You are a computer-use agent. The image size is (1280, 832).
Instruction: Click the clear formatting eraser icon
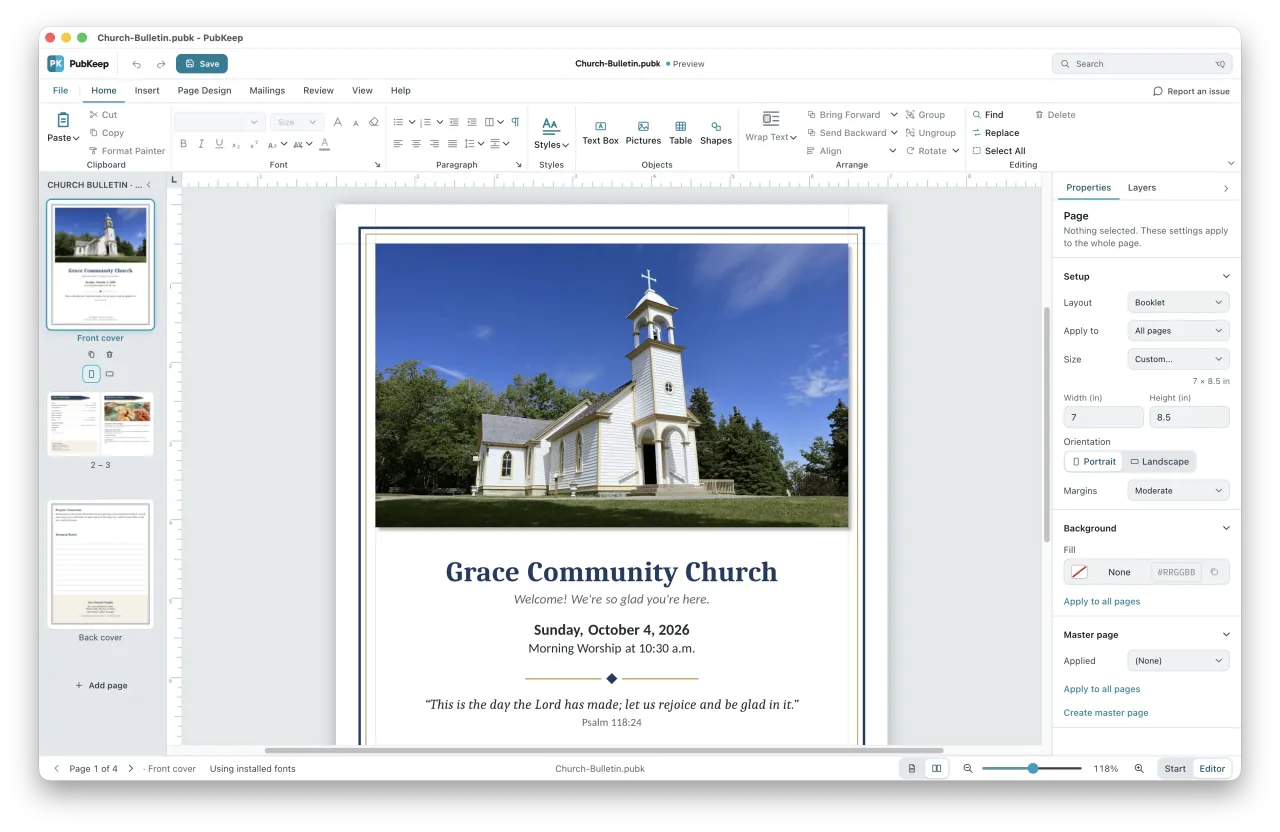click(374, 122)
